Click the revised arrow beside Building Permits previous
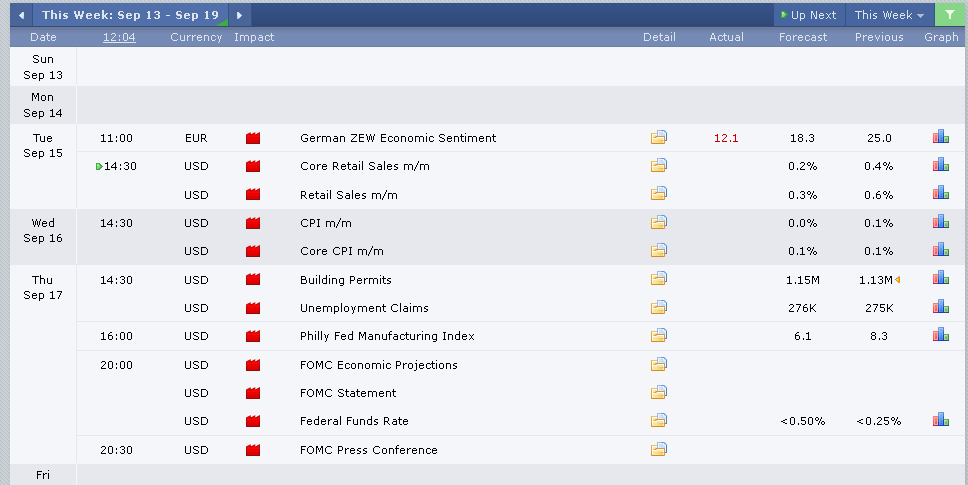The image size is (968, 485). (x=897, y=280)
